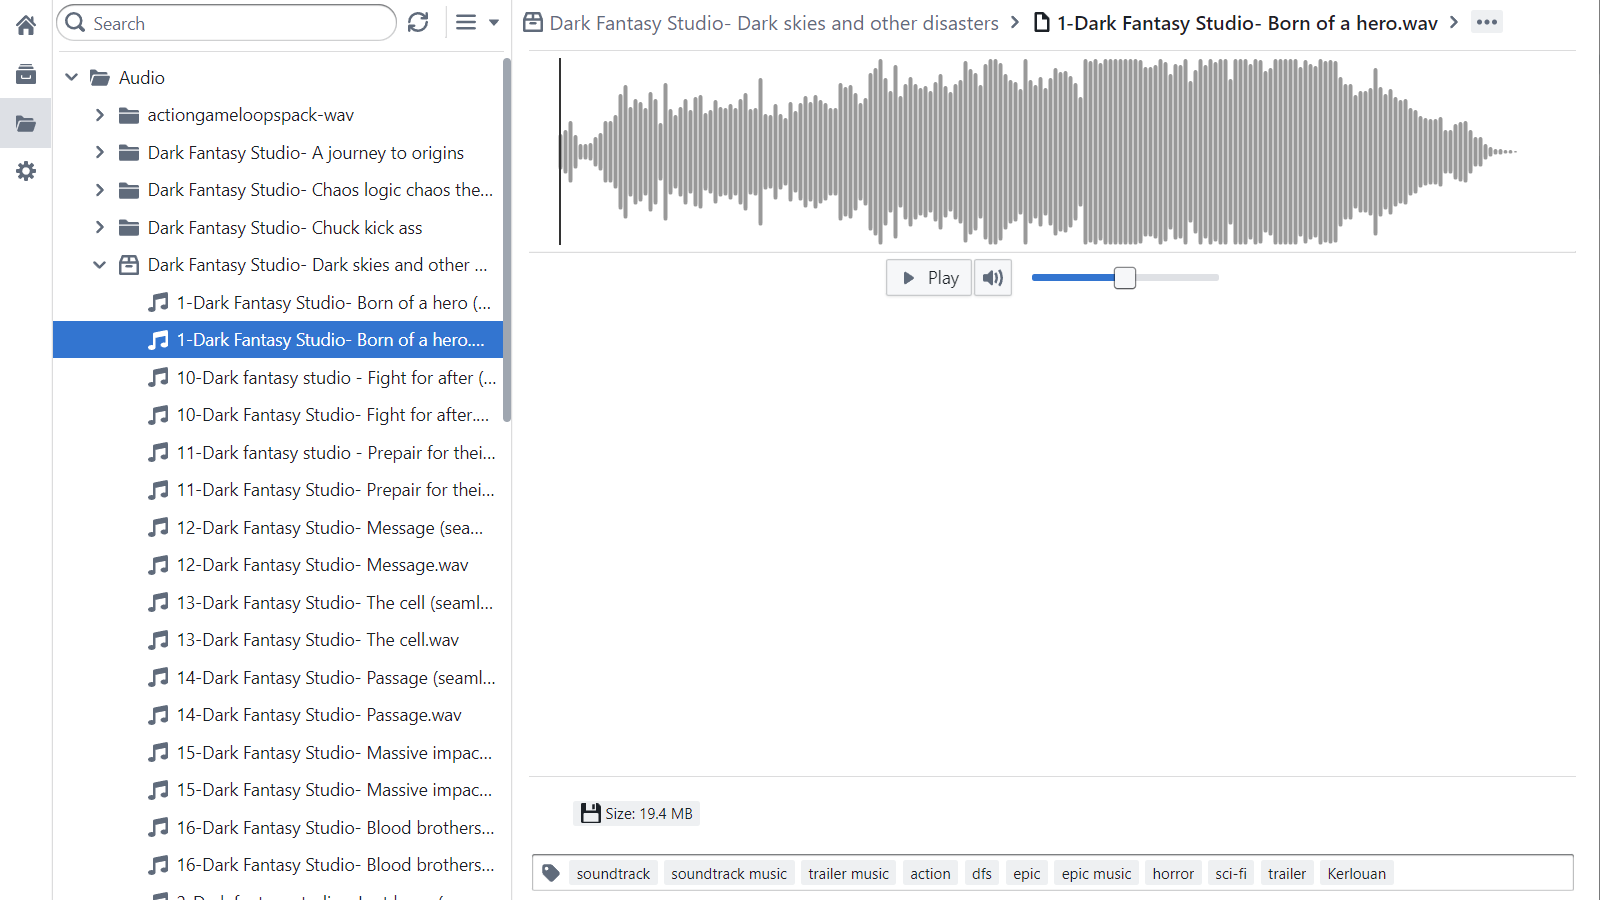Image resolution: width=1600 pixels, height=900 pixels.
Task: Click the refresh icon beside search
Action: 418,22
